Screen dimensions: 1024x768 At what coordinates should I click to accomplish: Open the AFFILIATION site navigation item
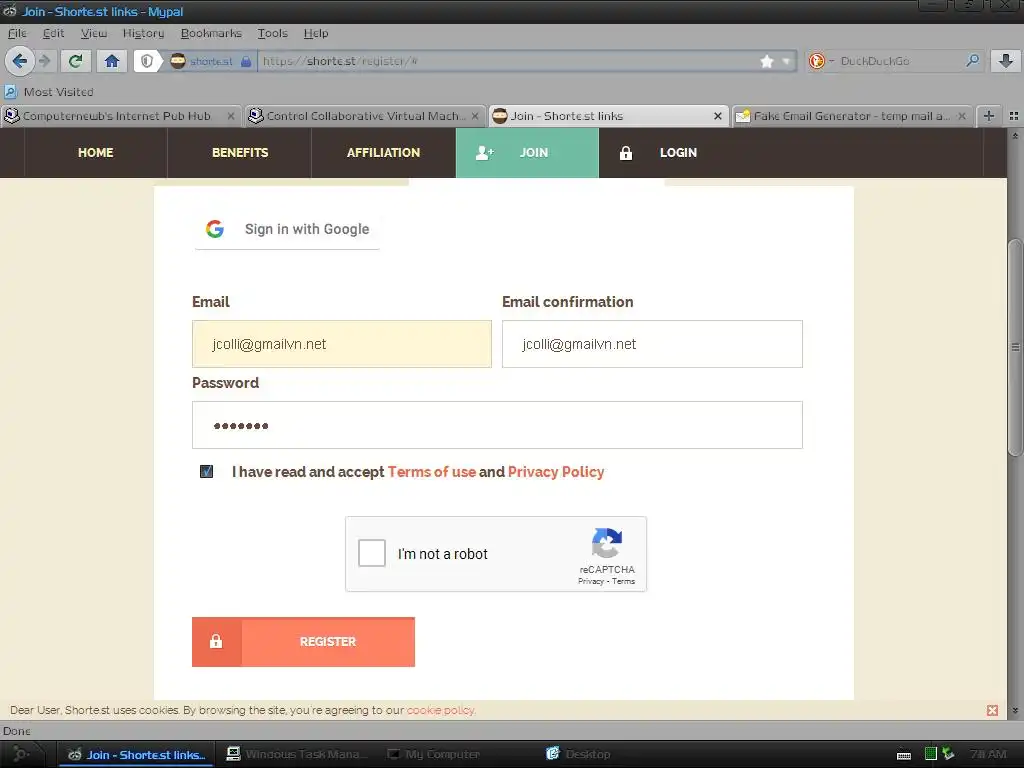[383, 153]
